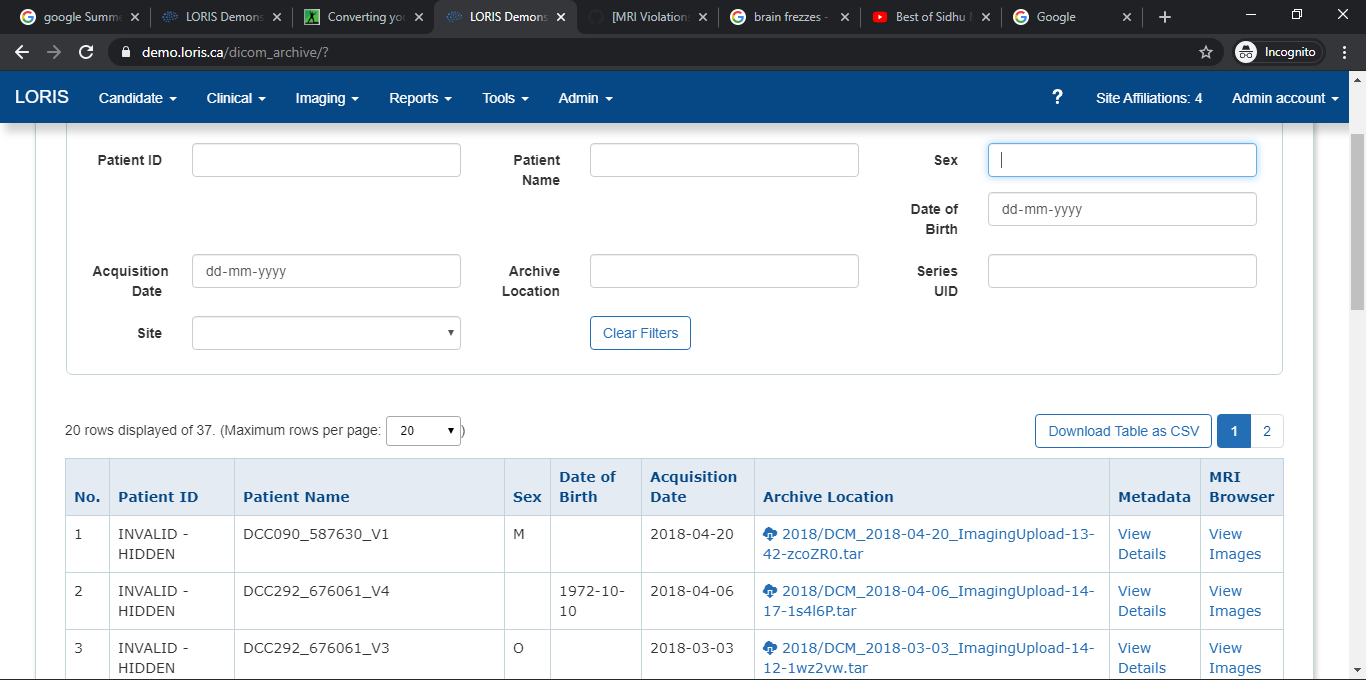Click the Clear Filters button
This screenshot has height=680, width=1366.
(640, 333)
